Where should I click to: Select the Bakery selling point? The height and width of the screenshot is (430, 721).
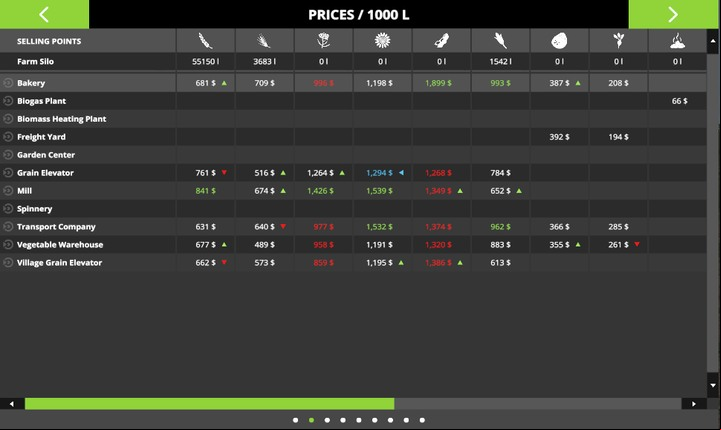tap(353, 83)
